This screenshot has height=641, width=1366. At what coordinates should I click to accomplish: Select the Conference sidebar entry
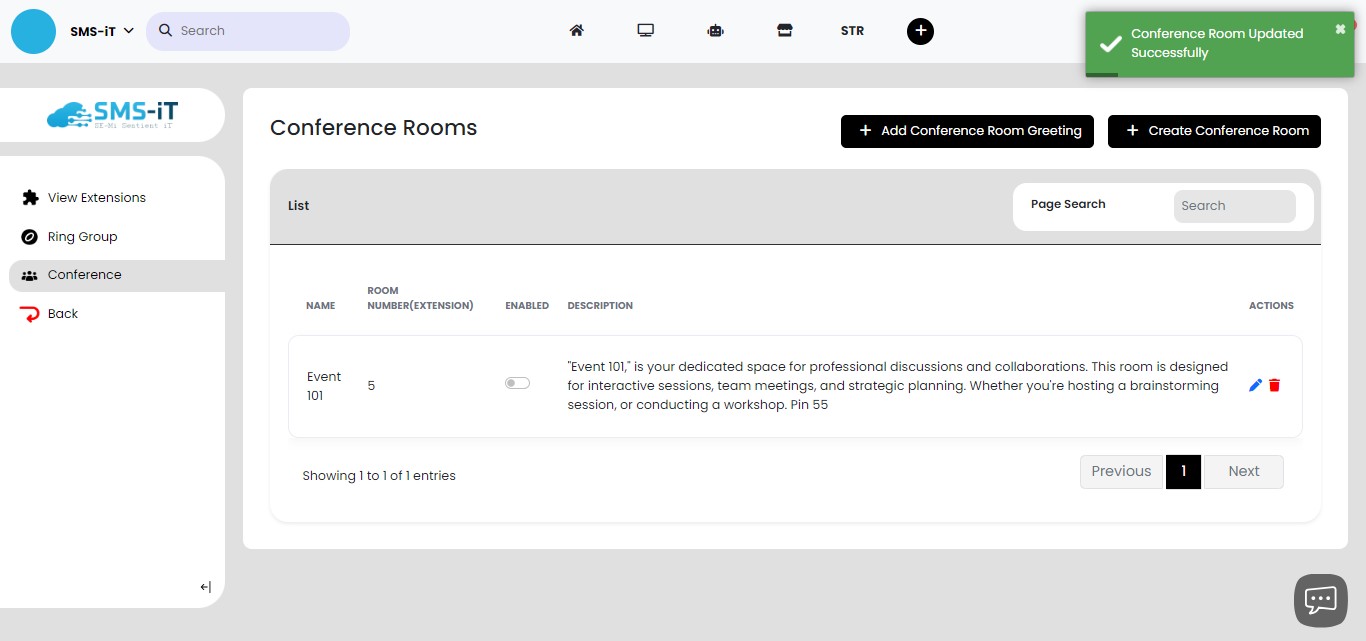click(x=85, y=274)
